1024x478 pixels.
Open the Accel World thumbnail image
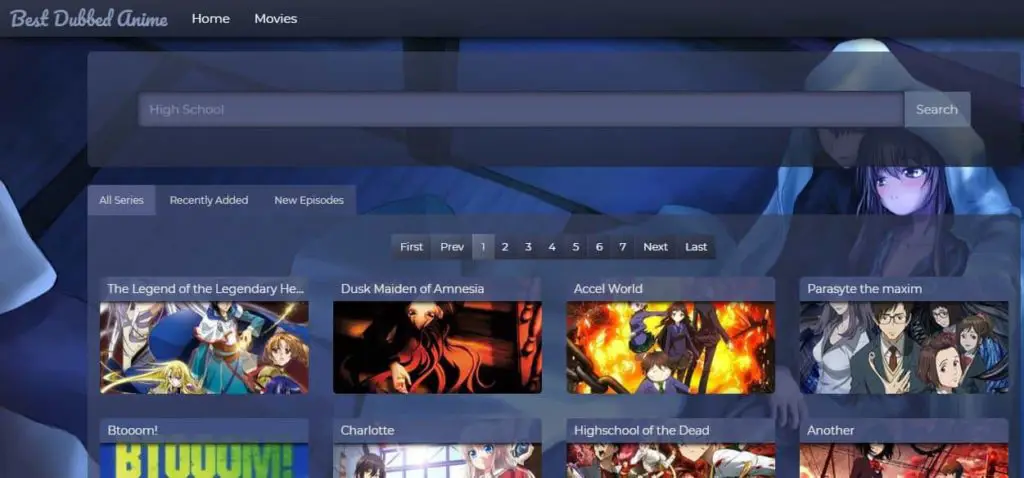click(x=671, y=347)
